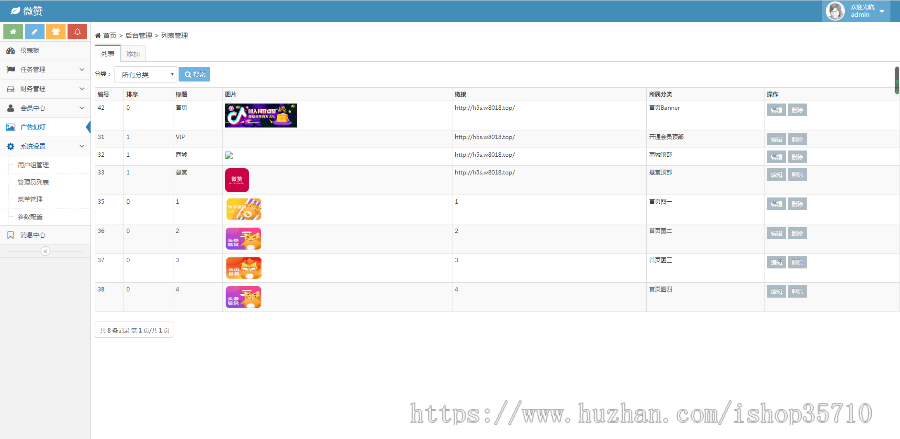The width and height of the screenshot is (900, 439).
Task: Click the finance management card icon
Action: coord(10,89)
